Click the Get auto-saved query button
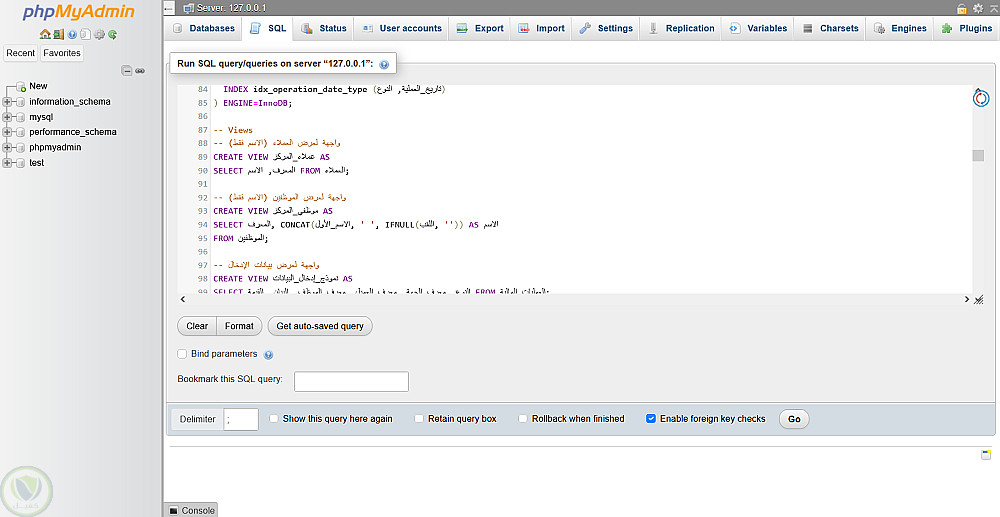1000x517 pixels. 319,326
